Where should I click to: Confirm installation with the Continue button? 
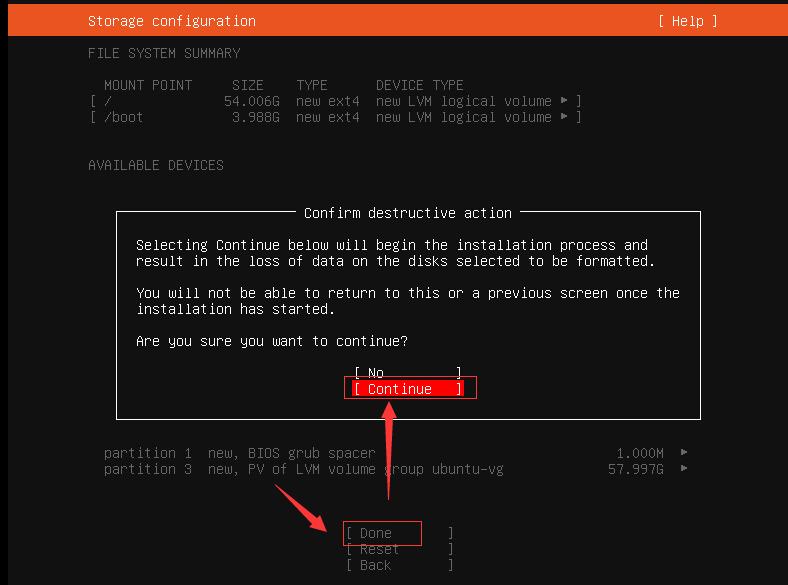408,389
